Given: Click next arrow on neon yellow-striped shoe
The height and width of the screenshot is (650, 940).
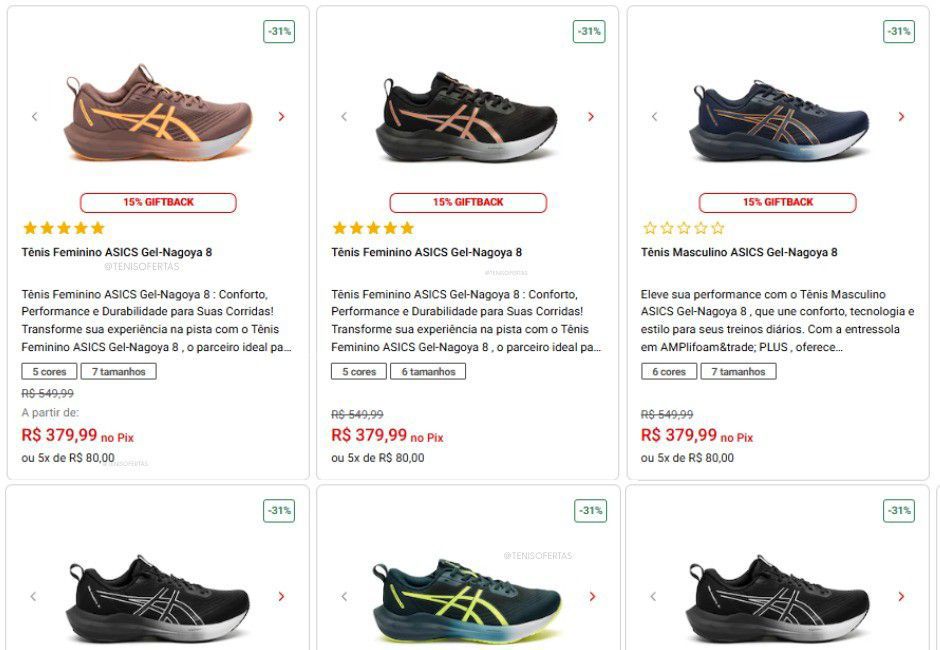Looking at the screenshot, I should (x=591, y=597).
